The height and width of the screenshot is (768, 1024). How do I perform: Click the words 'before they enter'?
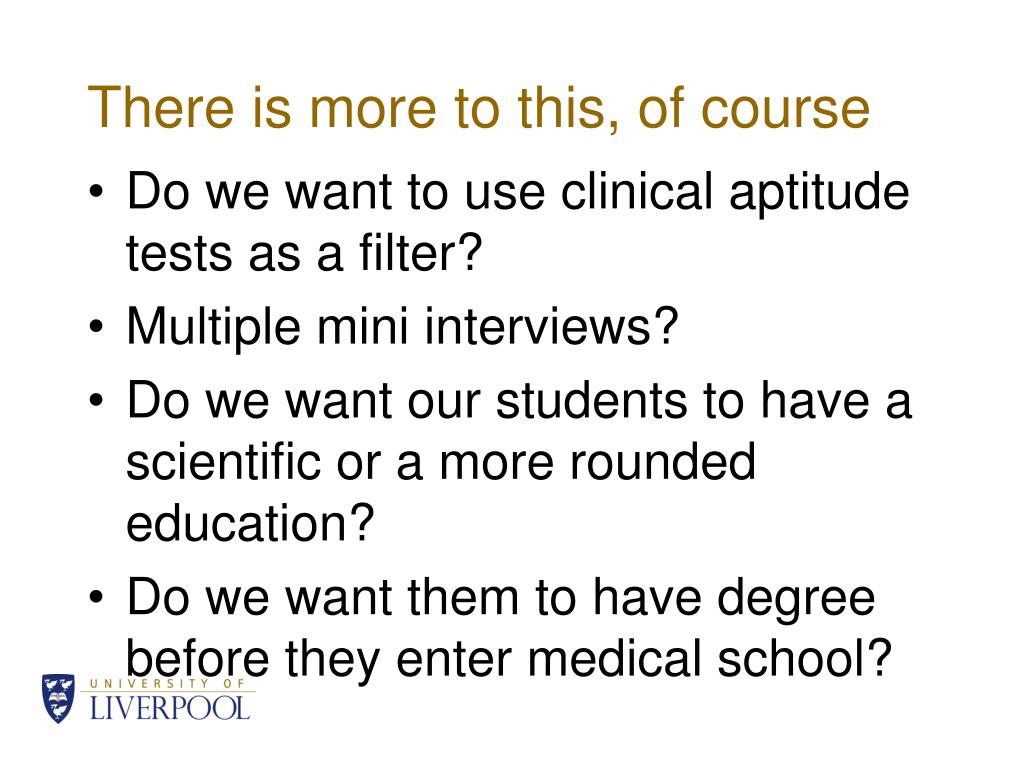(319, 660)
